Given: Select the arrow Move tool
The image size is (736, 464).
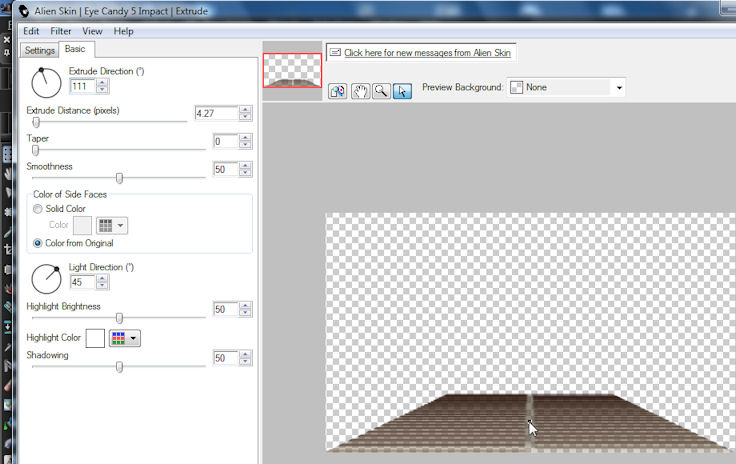Looking at the screenshot, I should coord(402,91).
